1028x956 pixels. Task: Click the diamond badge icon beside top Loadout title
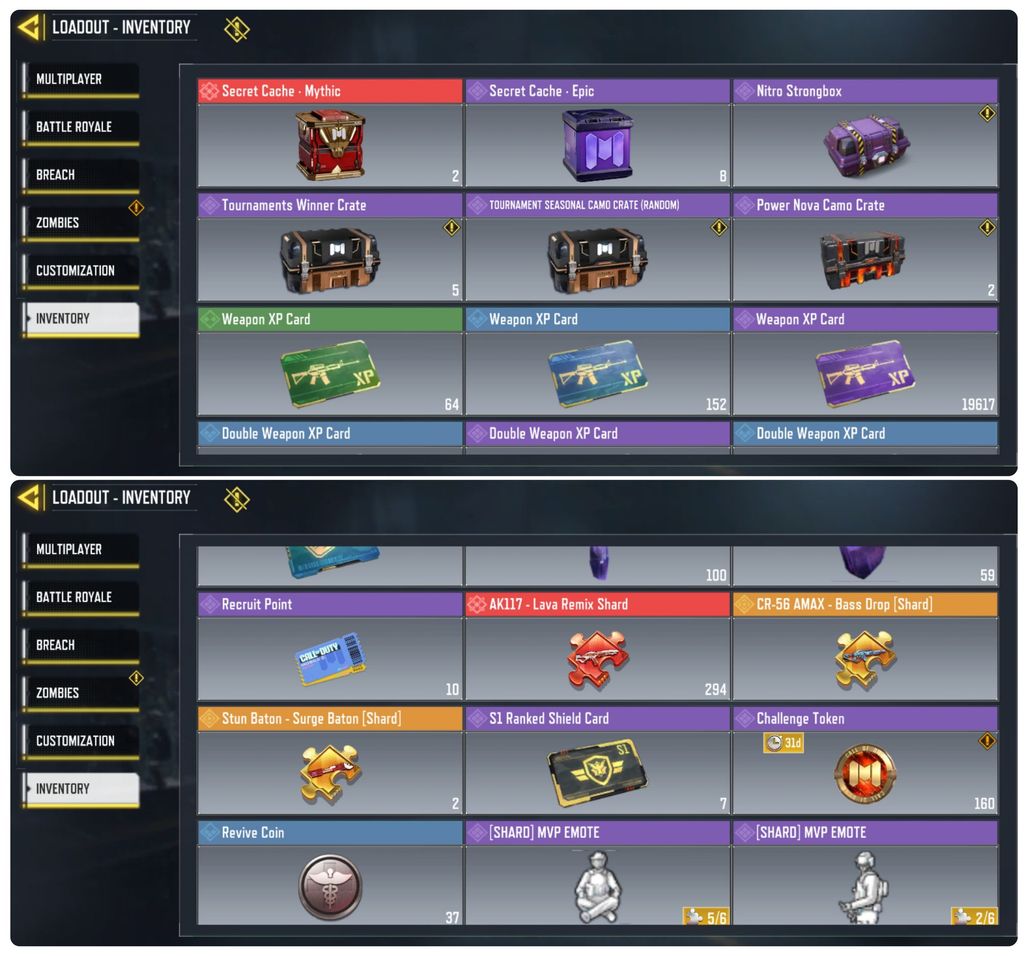237,28
